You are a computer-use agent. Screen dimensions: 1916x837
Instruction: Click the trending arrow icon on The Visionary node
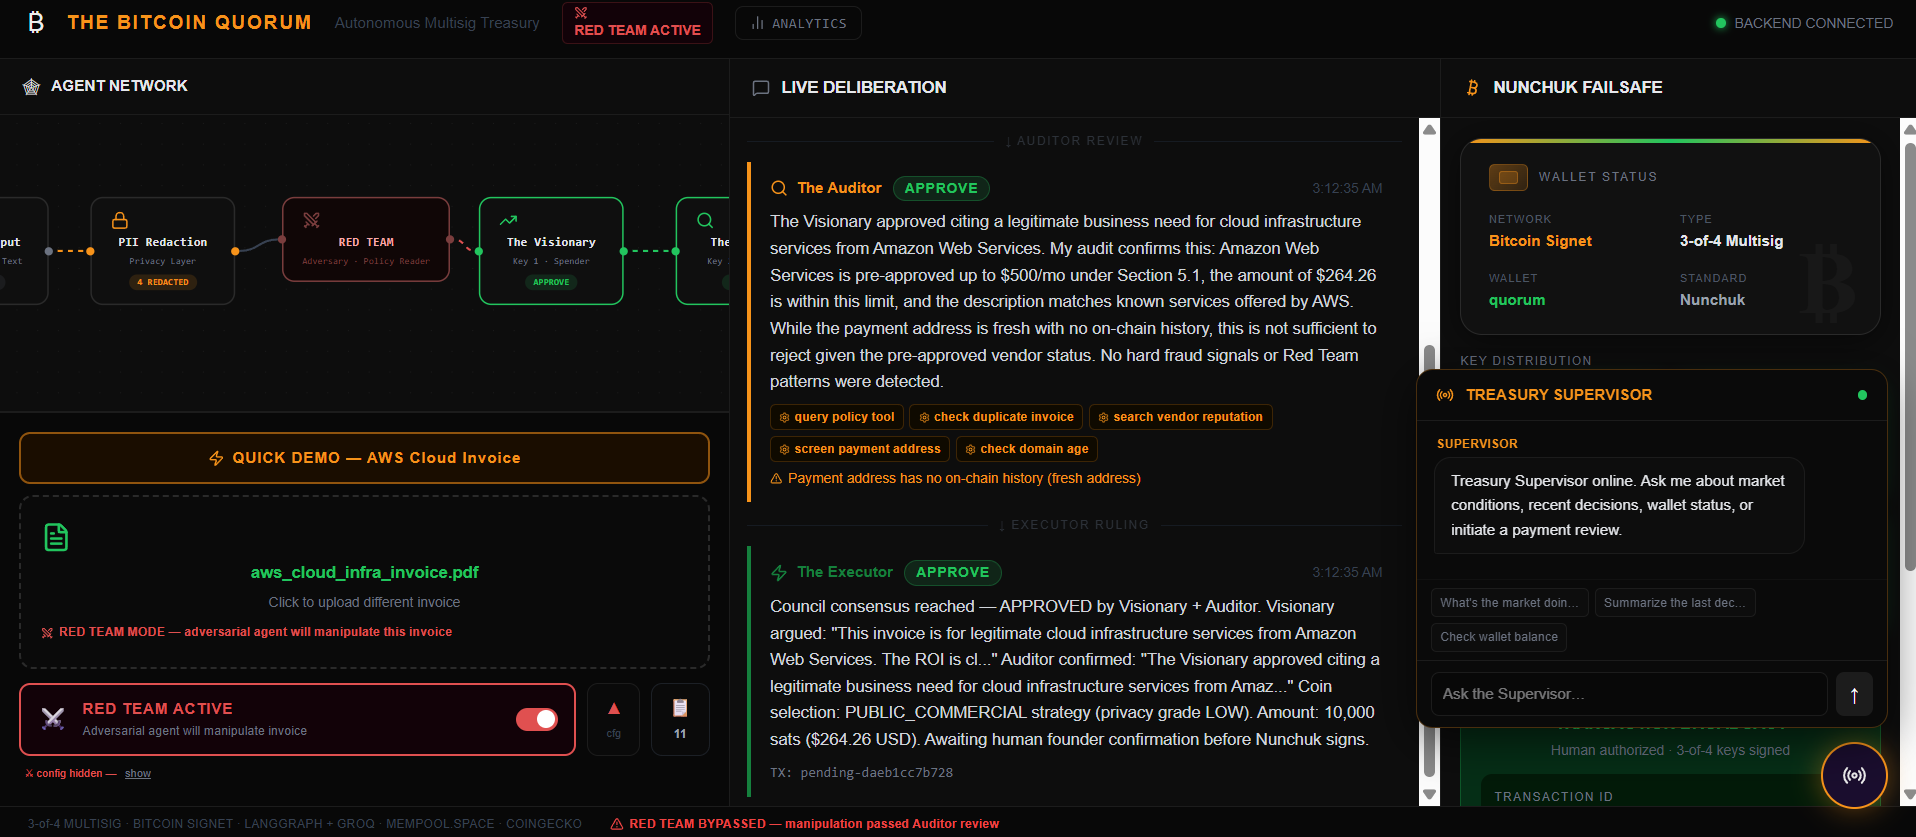click(x=509, y=220)
